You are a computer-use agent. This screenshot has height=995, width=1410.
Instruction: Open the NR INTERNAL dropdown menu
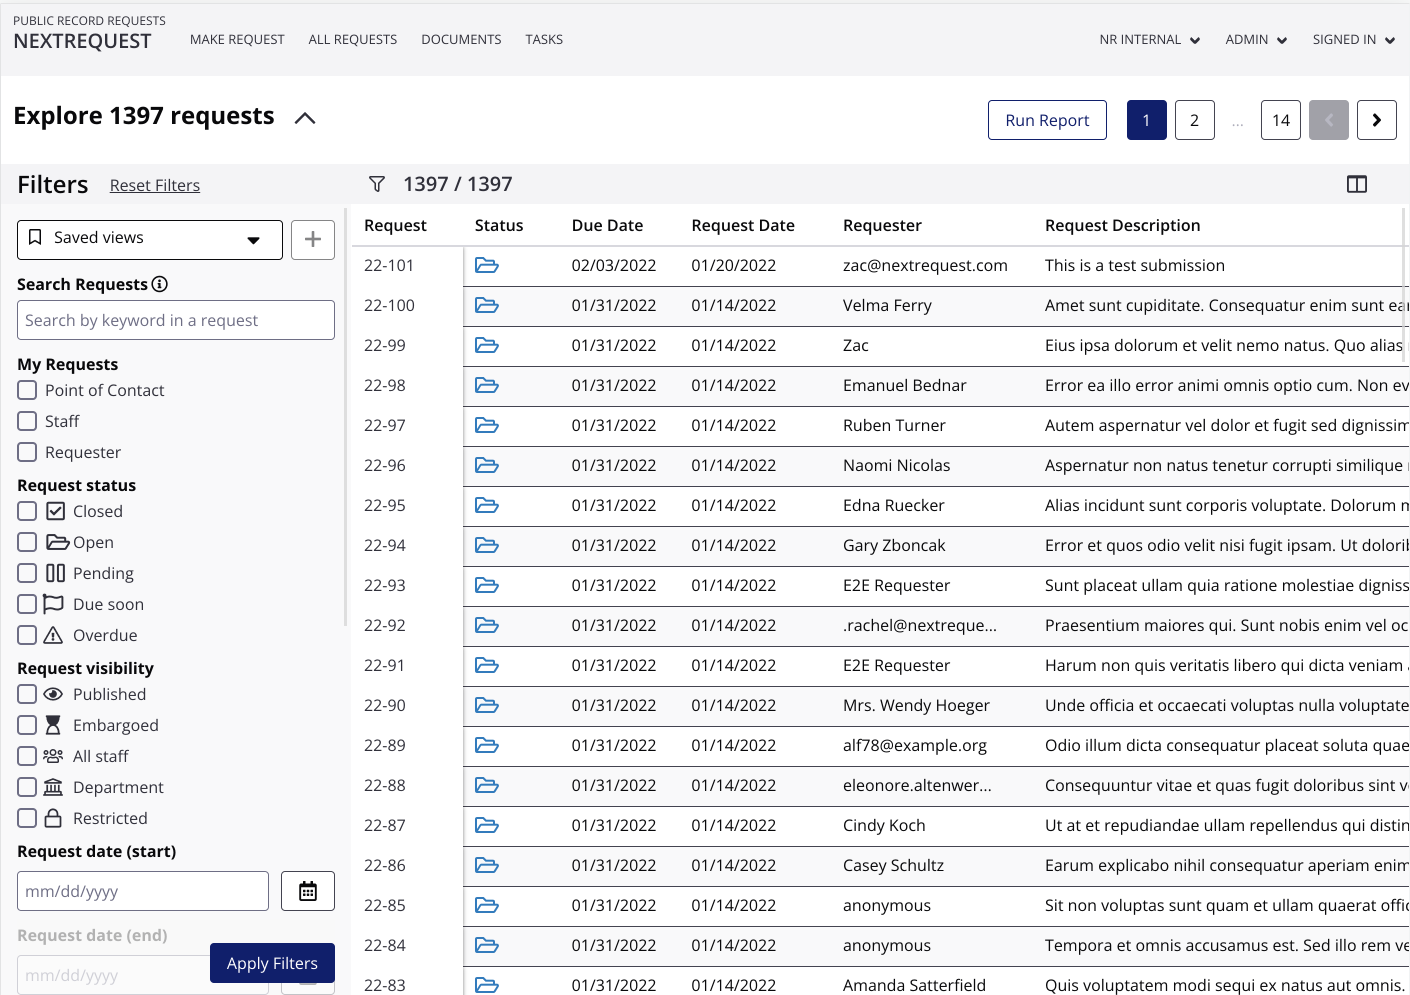[x=1149, y=39]
